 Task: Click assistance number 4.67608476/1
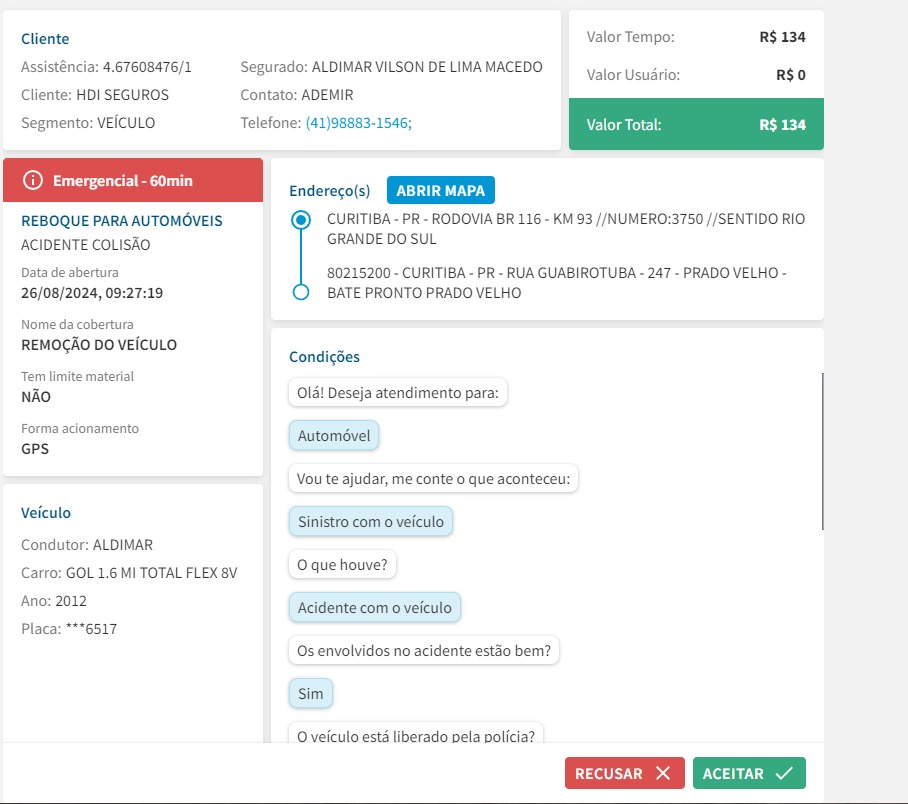(x=147, y=67)
